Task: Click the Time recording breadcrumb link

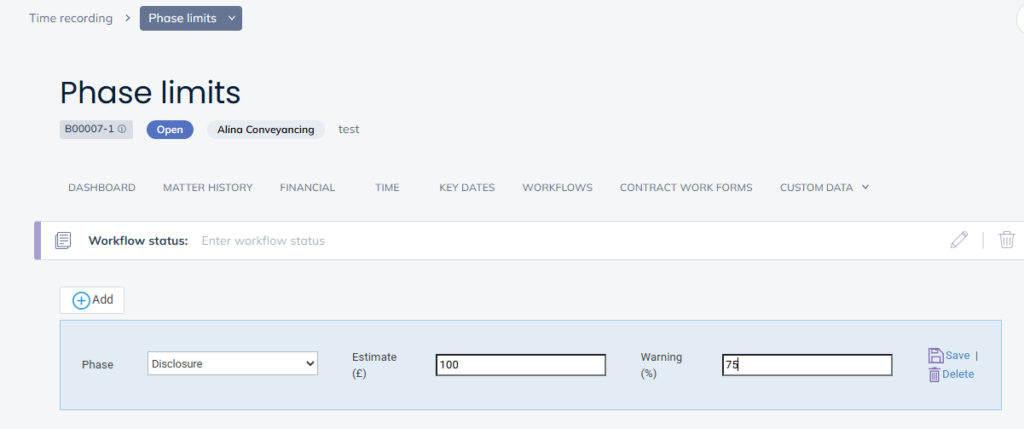Action: coord(71,18)
